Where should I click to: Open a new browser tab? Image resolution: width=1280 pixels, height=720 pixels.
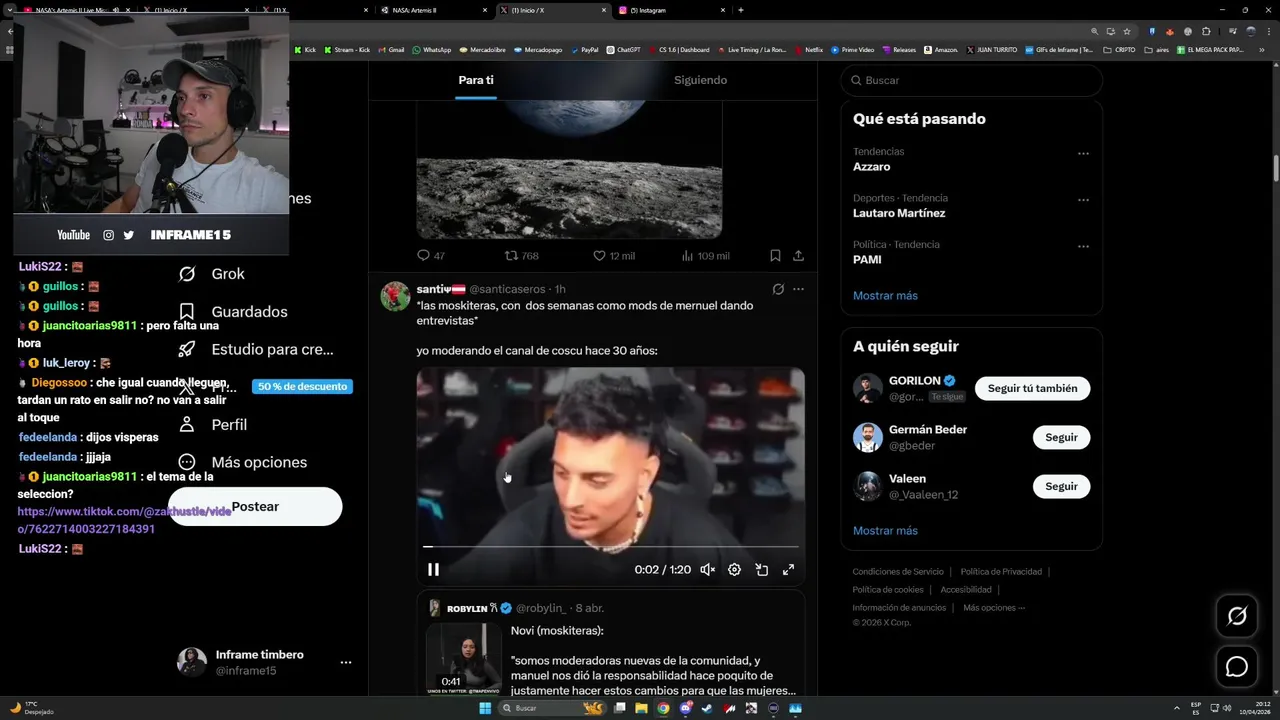740,10
